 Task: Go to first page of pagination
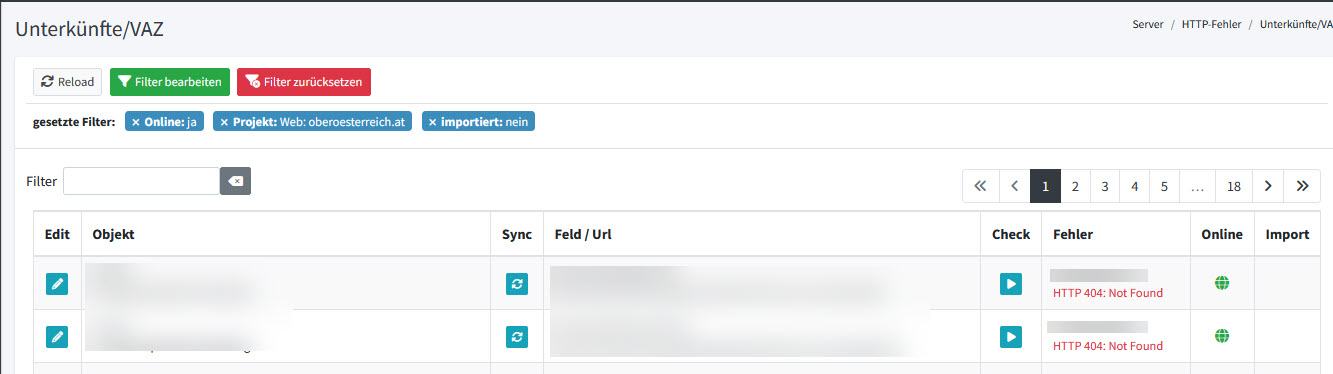[980, 186]
